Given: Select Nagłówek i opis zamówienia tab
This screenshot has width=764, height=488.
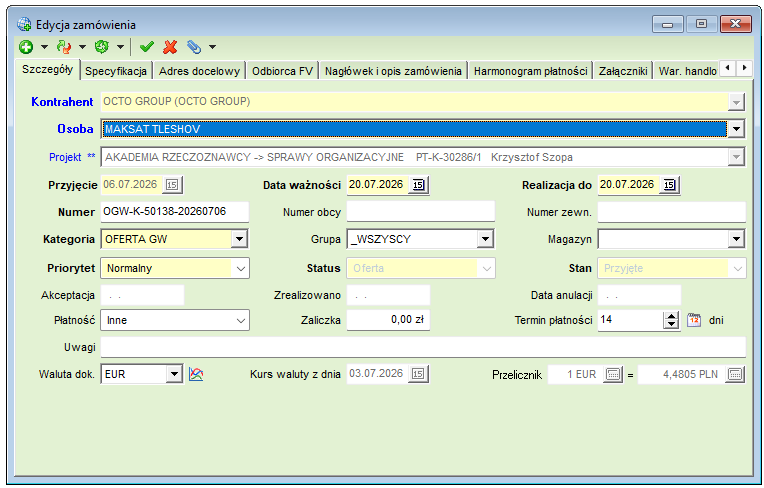Looking at the screenshot, I should [393, 71].
